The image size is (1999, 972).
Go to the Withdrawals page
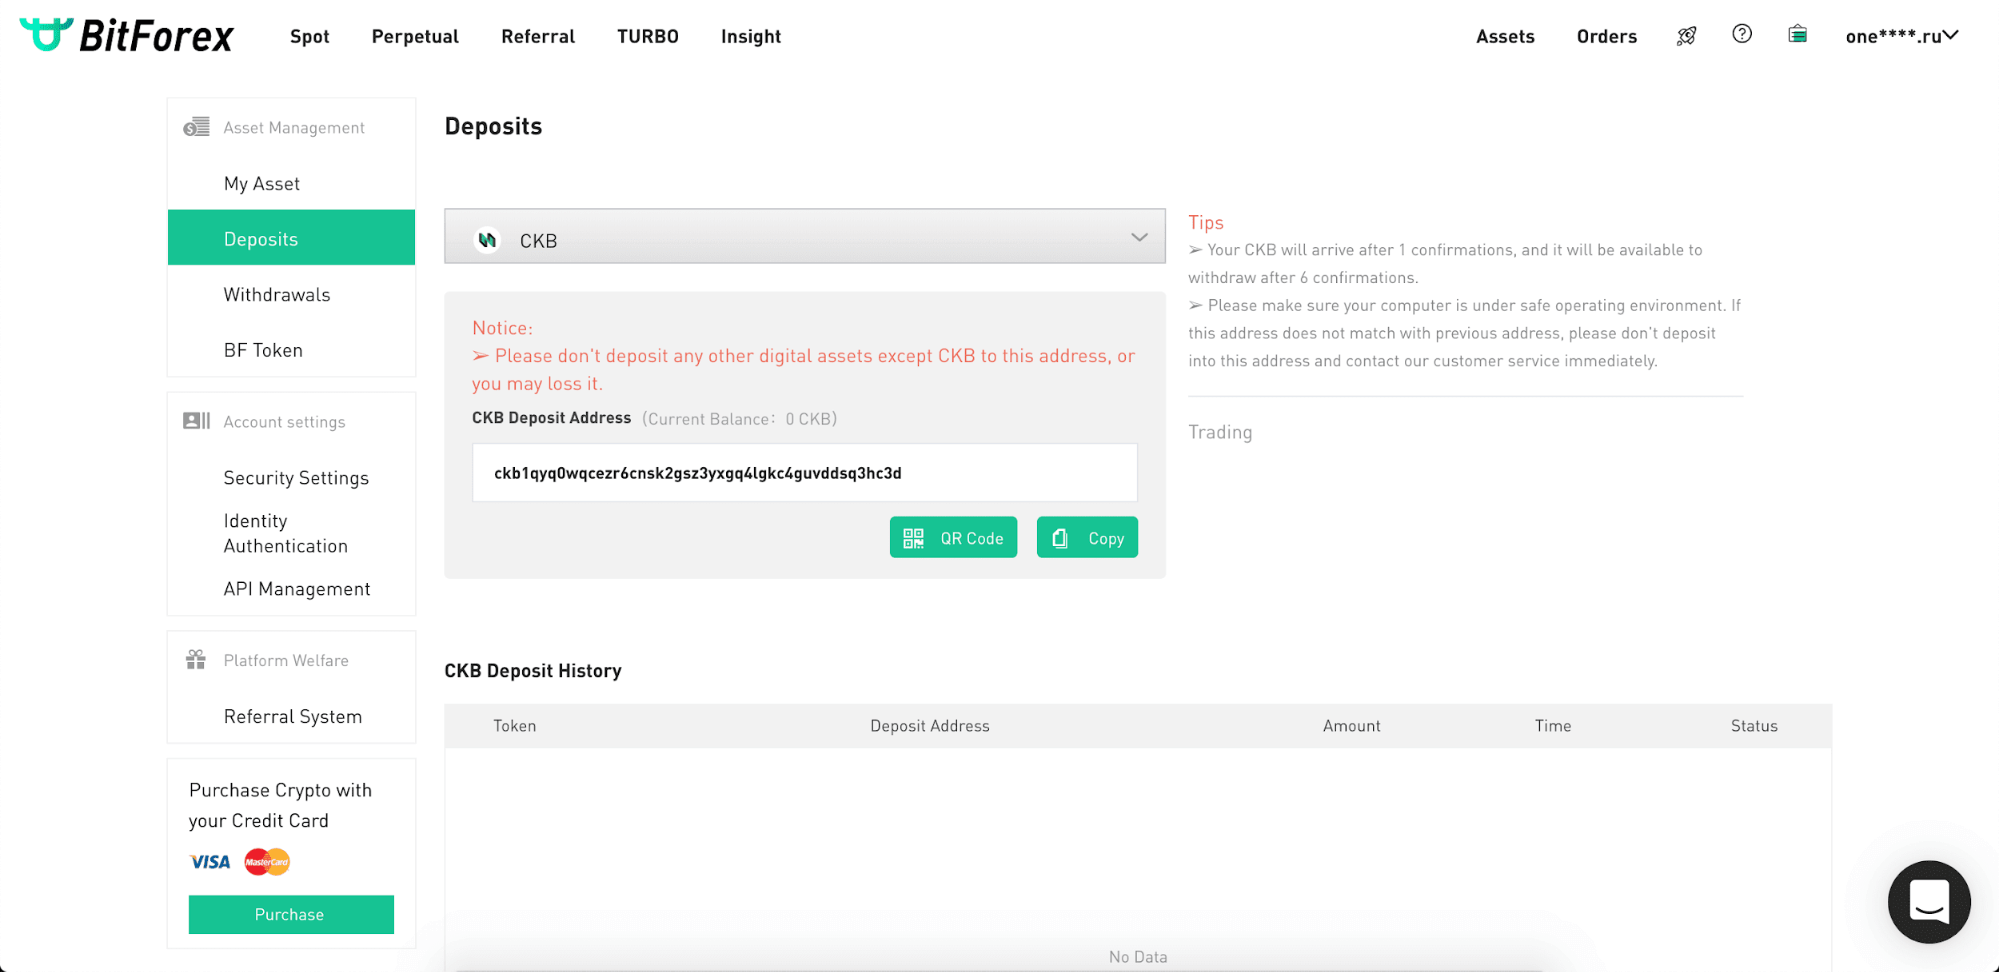click(x=277, y=295)
